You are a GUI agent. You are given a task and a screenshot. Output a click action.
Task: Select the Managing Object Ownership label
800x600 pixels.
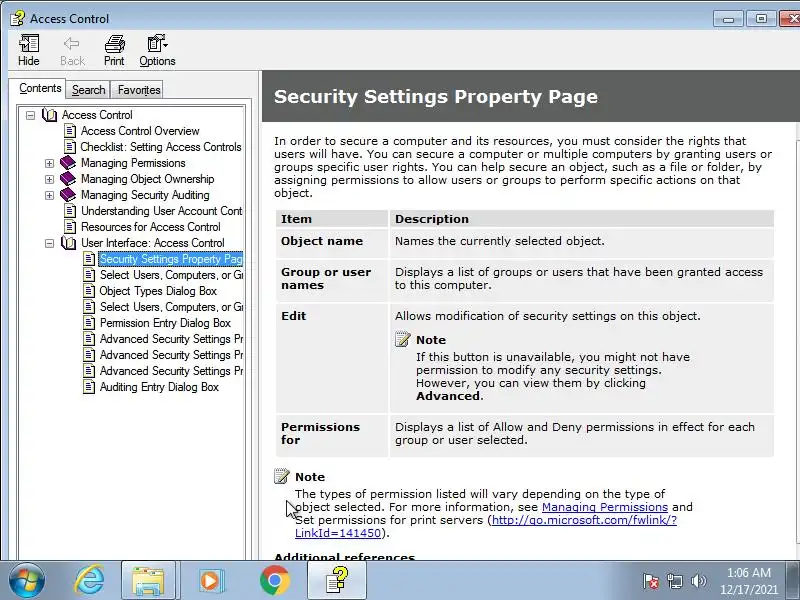point(147,179)
